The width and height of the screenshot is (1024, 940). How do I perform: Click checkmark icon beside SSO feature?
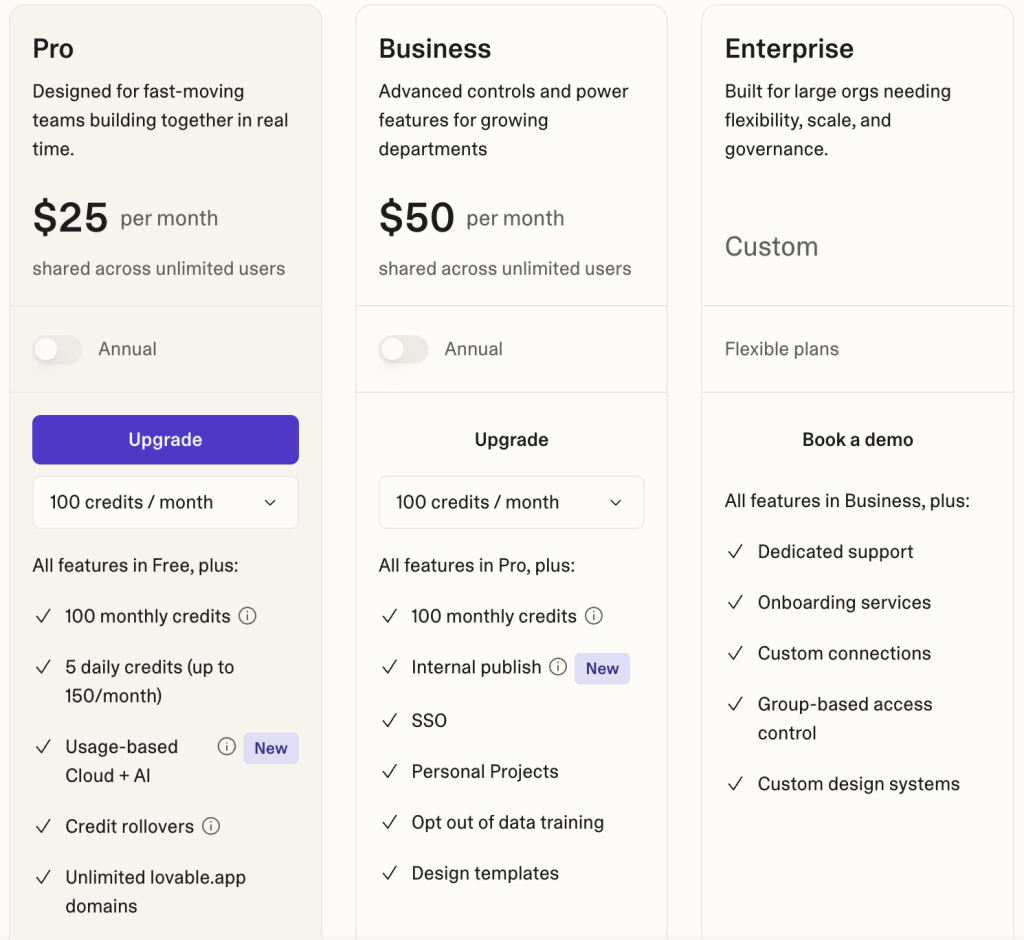[390, 720]
